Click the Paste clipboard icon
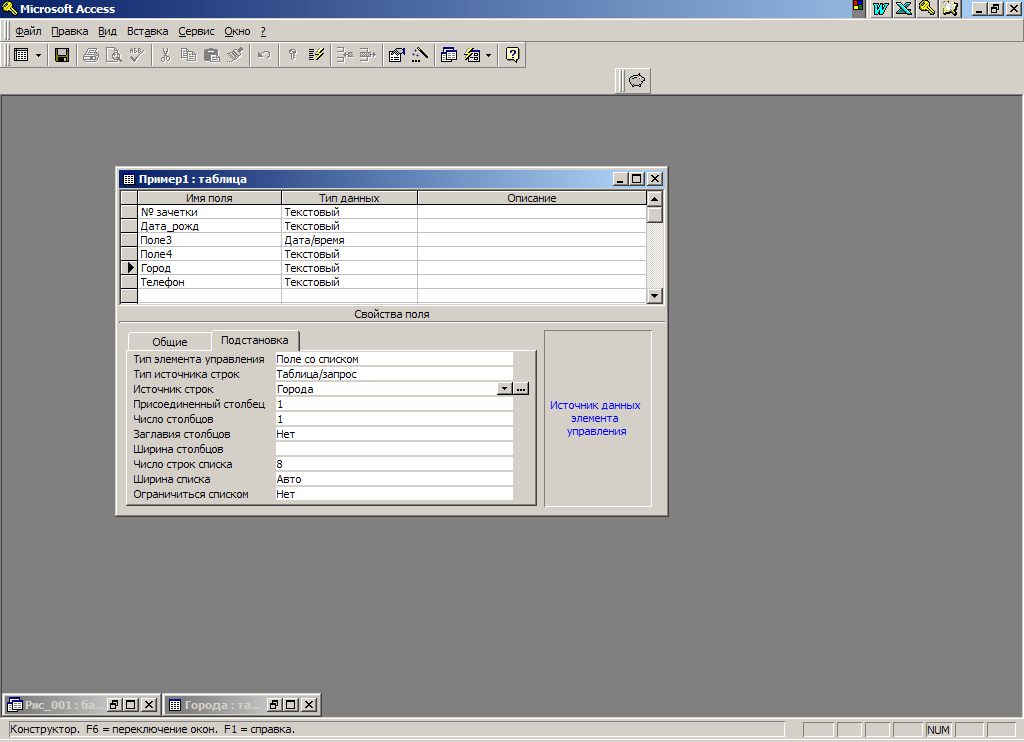Viewport: 1024px width, 742px height. [x=212, y=56]
